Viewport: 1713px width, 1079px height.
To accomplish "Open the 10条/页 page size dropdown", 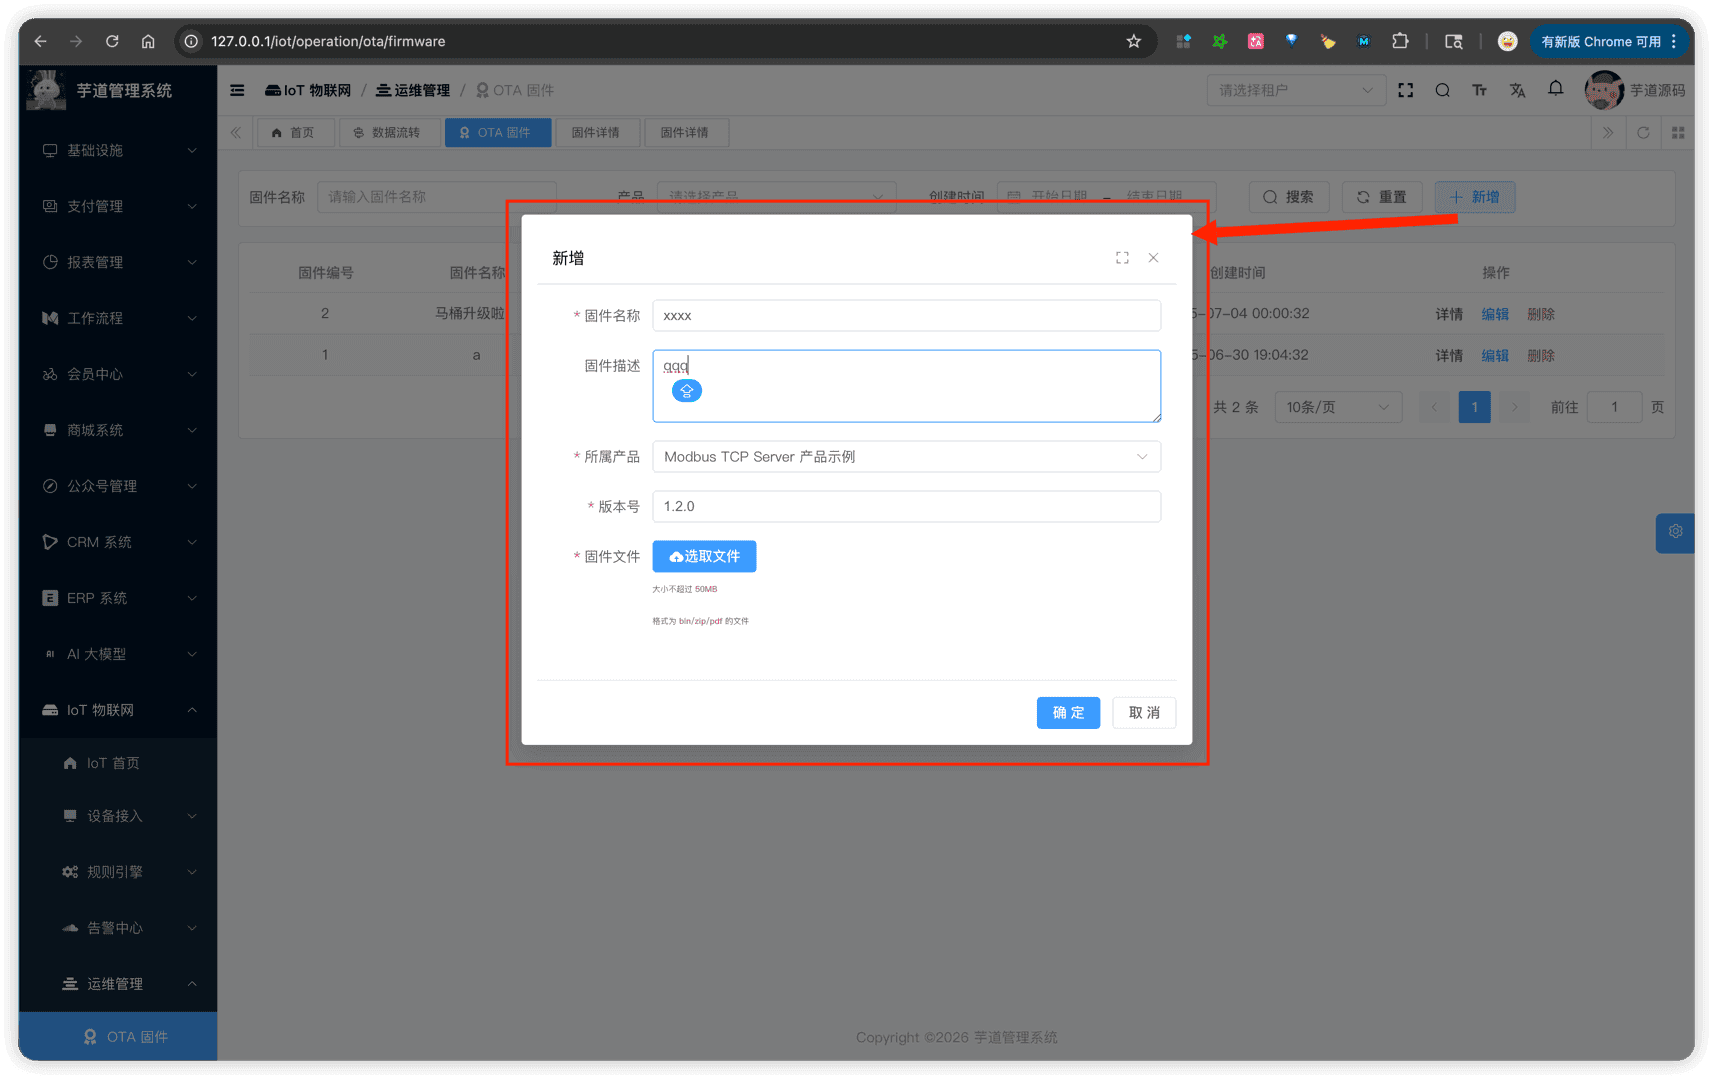I will pos(1336,407).
